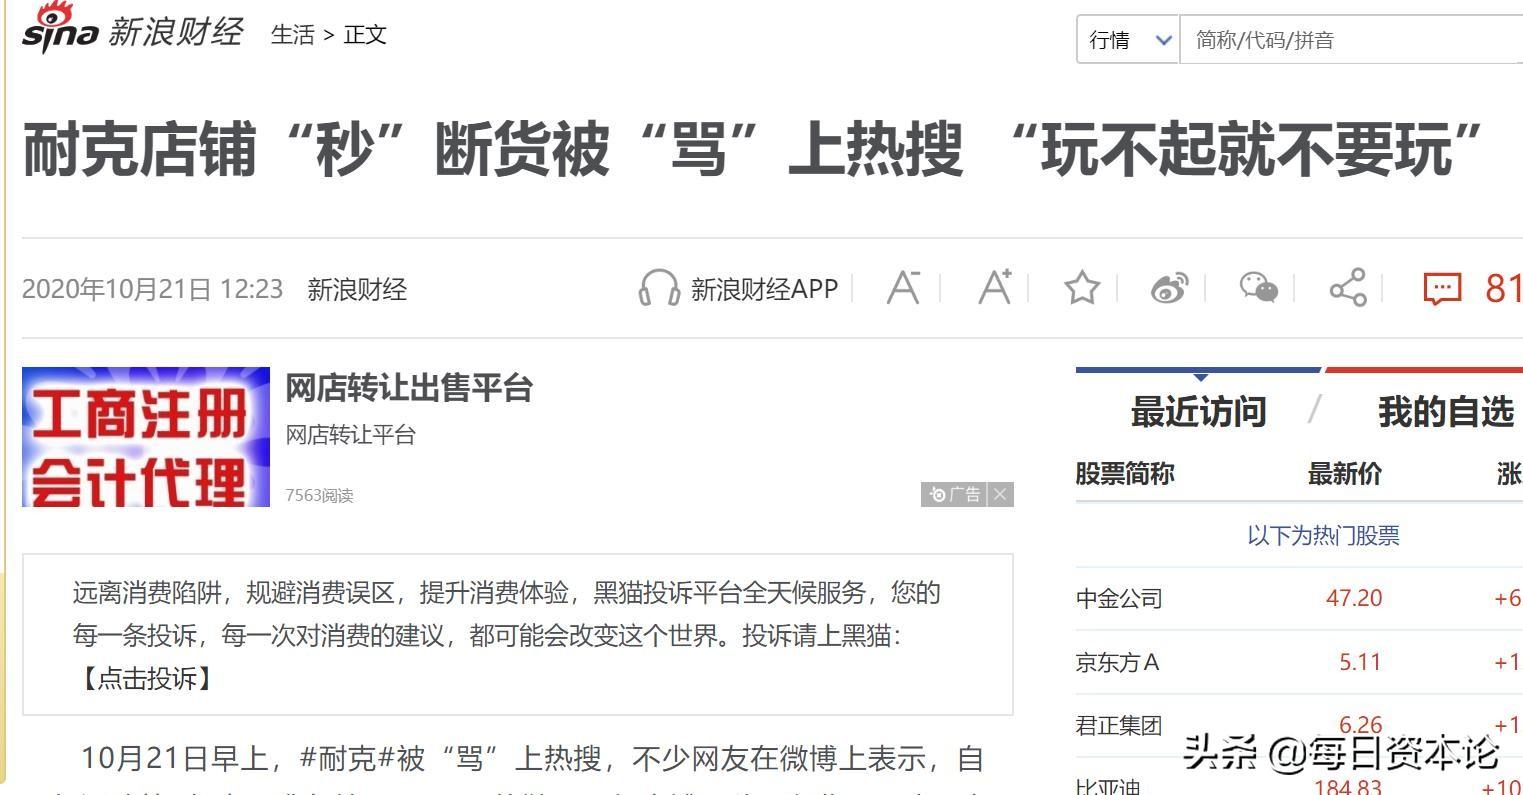Open comments via speech bubble icon
The width and height of the screenshot is (1523, 795).
(x=1442, y=289)
